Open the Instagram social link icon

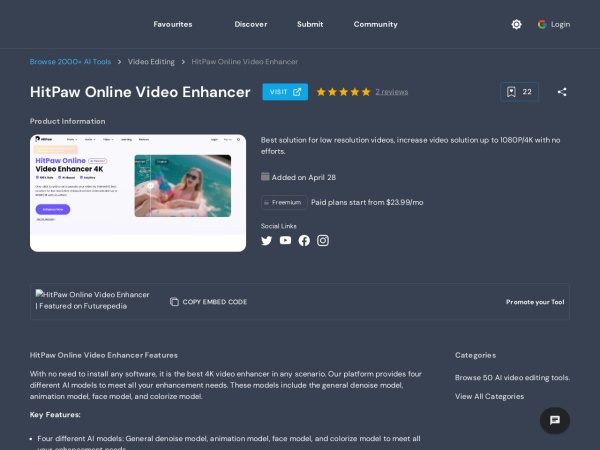(323, 240)
